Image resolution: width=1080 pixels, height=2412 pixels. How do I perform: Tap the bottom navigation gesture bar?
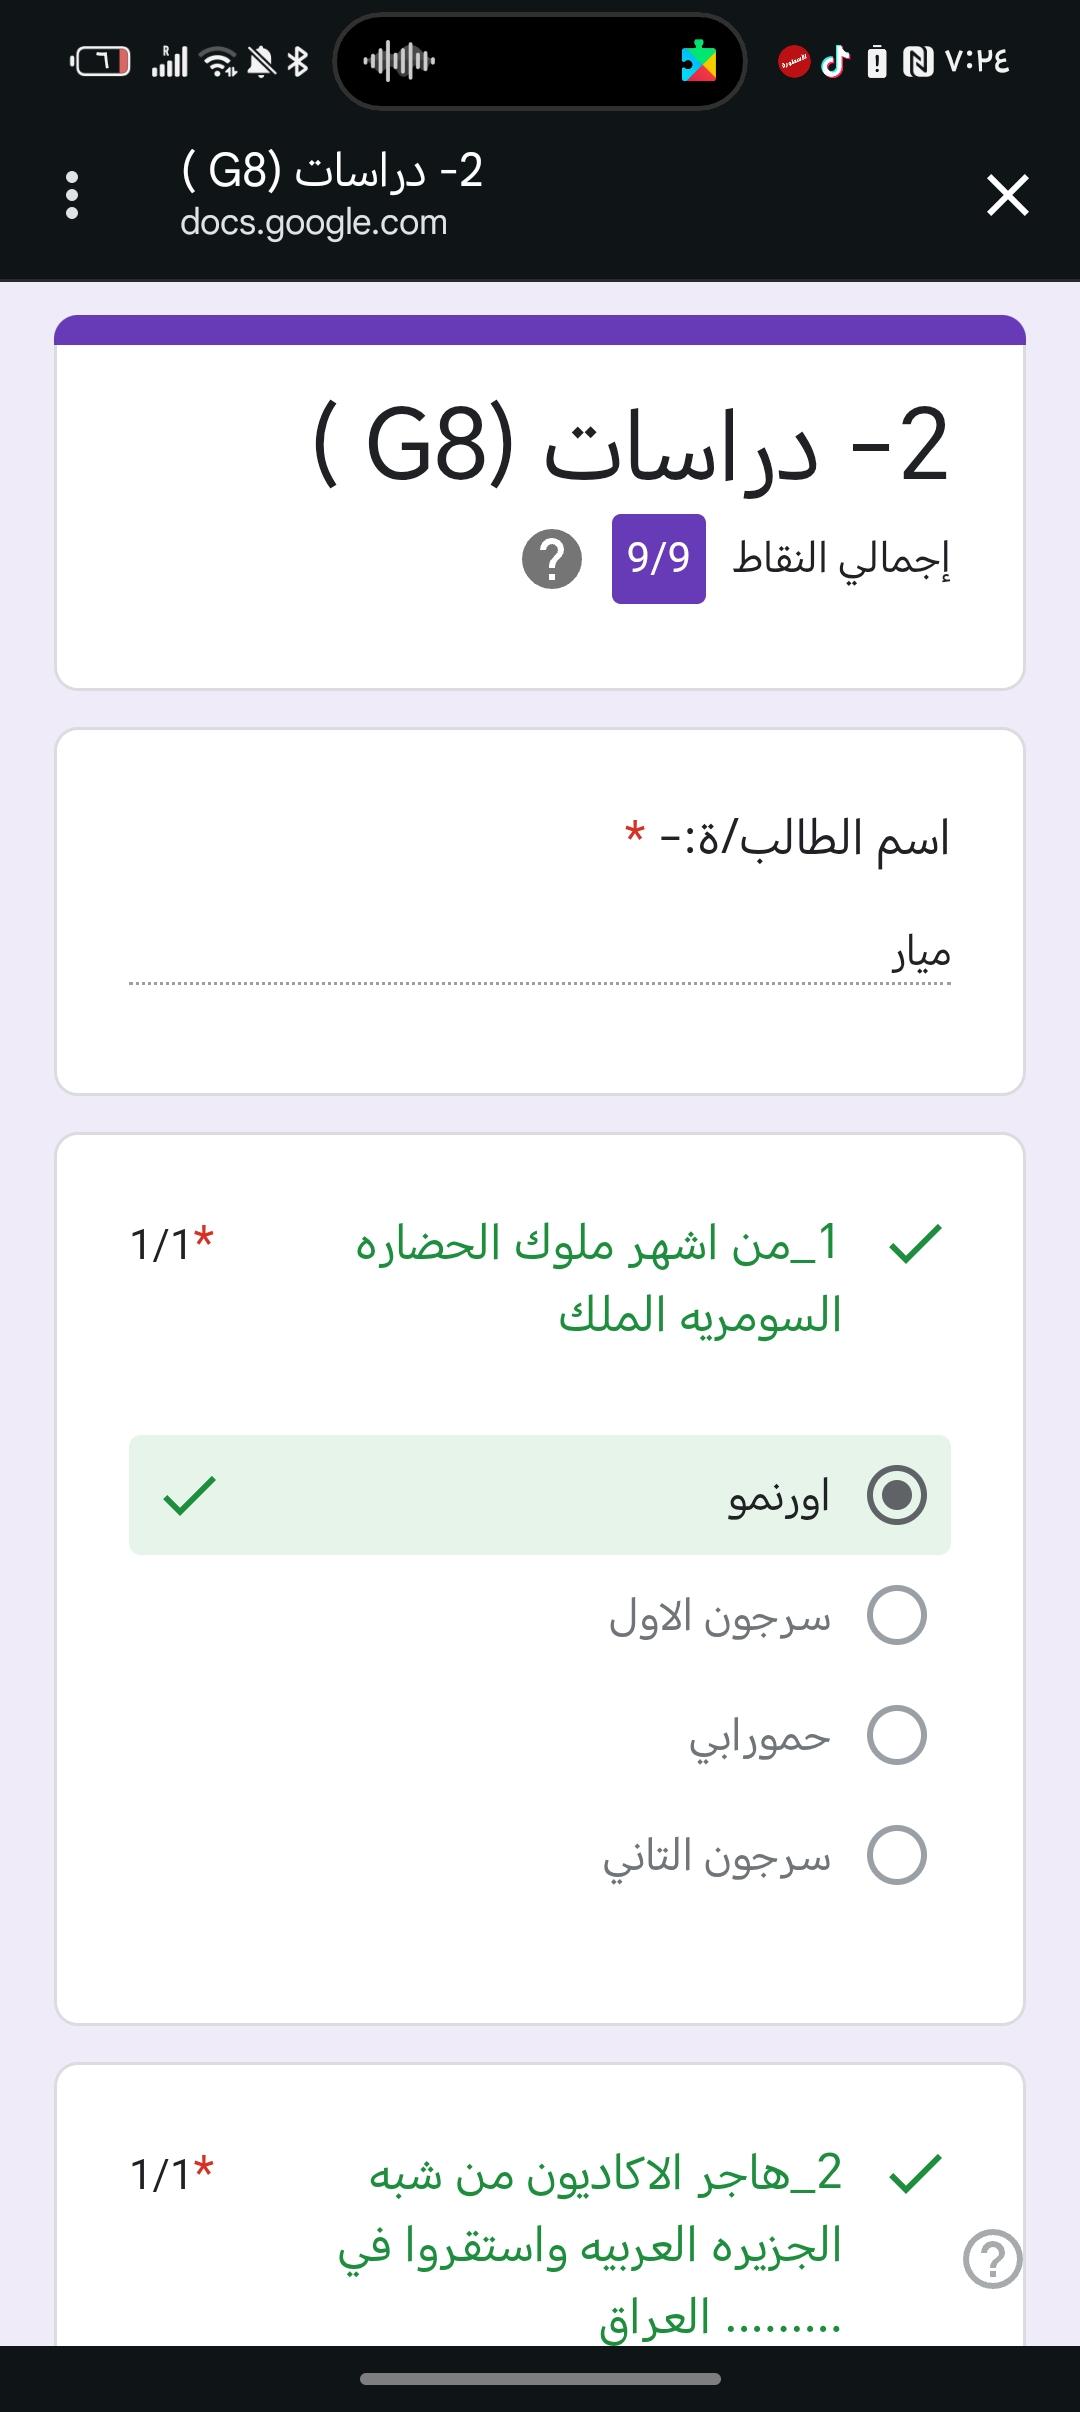point(540,2378)
